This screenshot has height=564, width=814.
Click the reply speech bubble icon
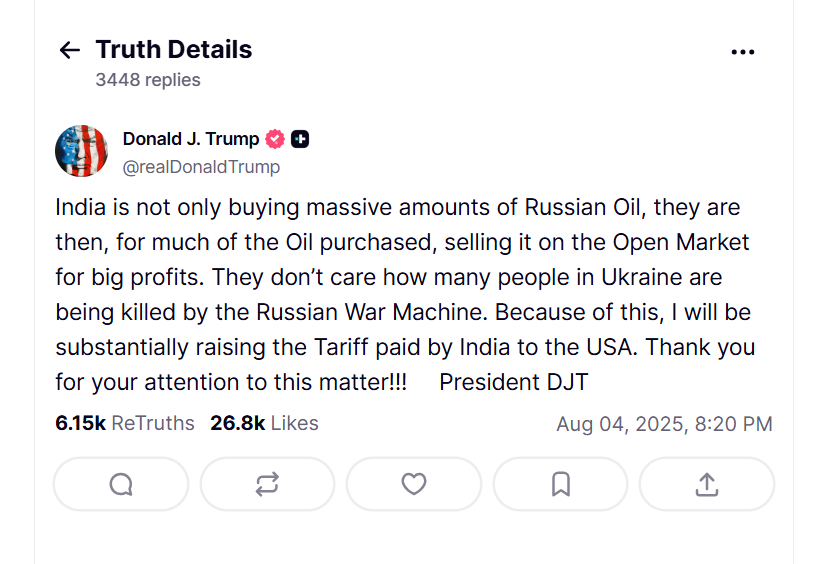[121, 484]
